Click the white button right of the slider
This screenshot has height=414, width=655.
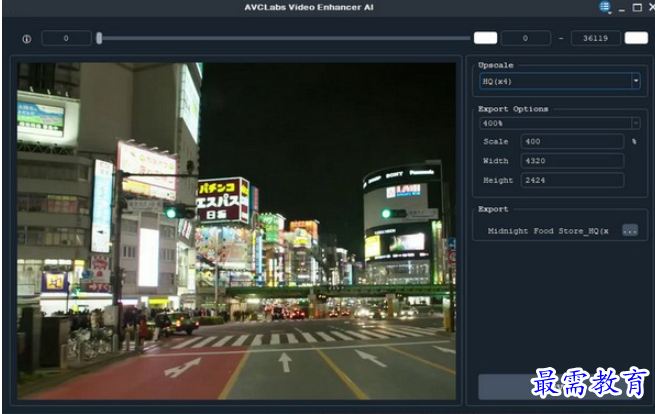pyautogui.click(x=485, y=38)
